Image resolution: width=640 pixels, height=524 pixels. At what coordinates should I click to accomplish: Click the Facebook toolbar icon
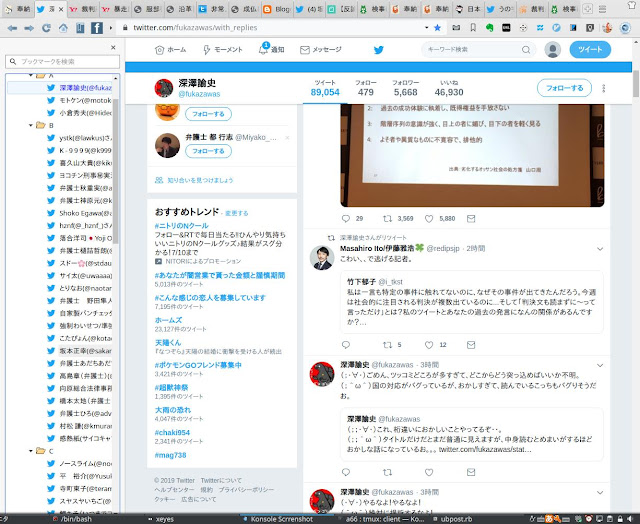click(x=96, y=28)
